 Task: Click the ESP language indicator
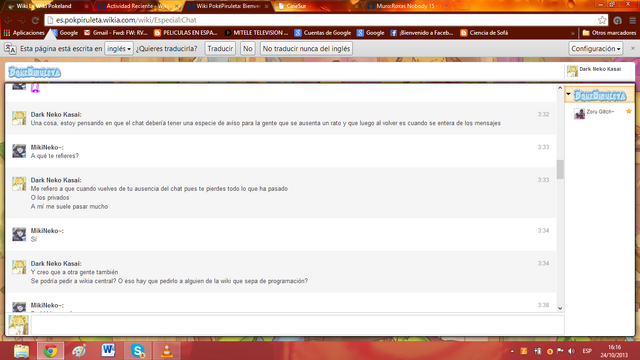click(x=587, y=351)
